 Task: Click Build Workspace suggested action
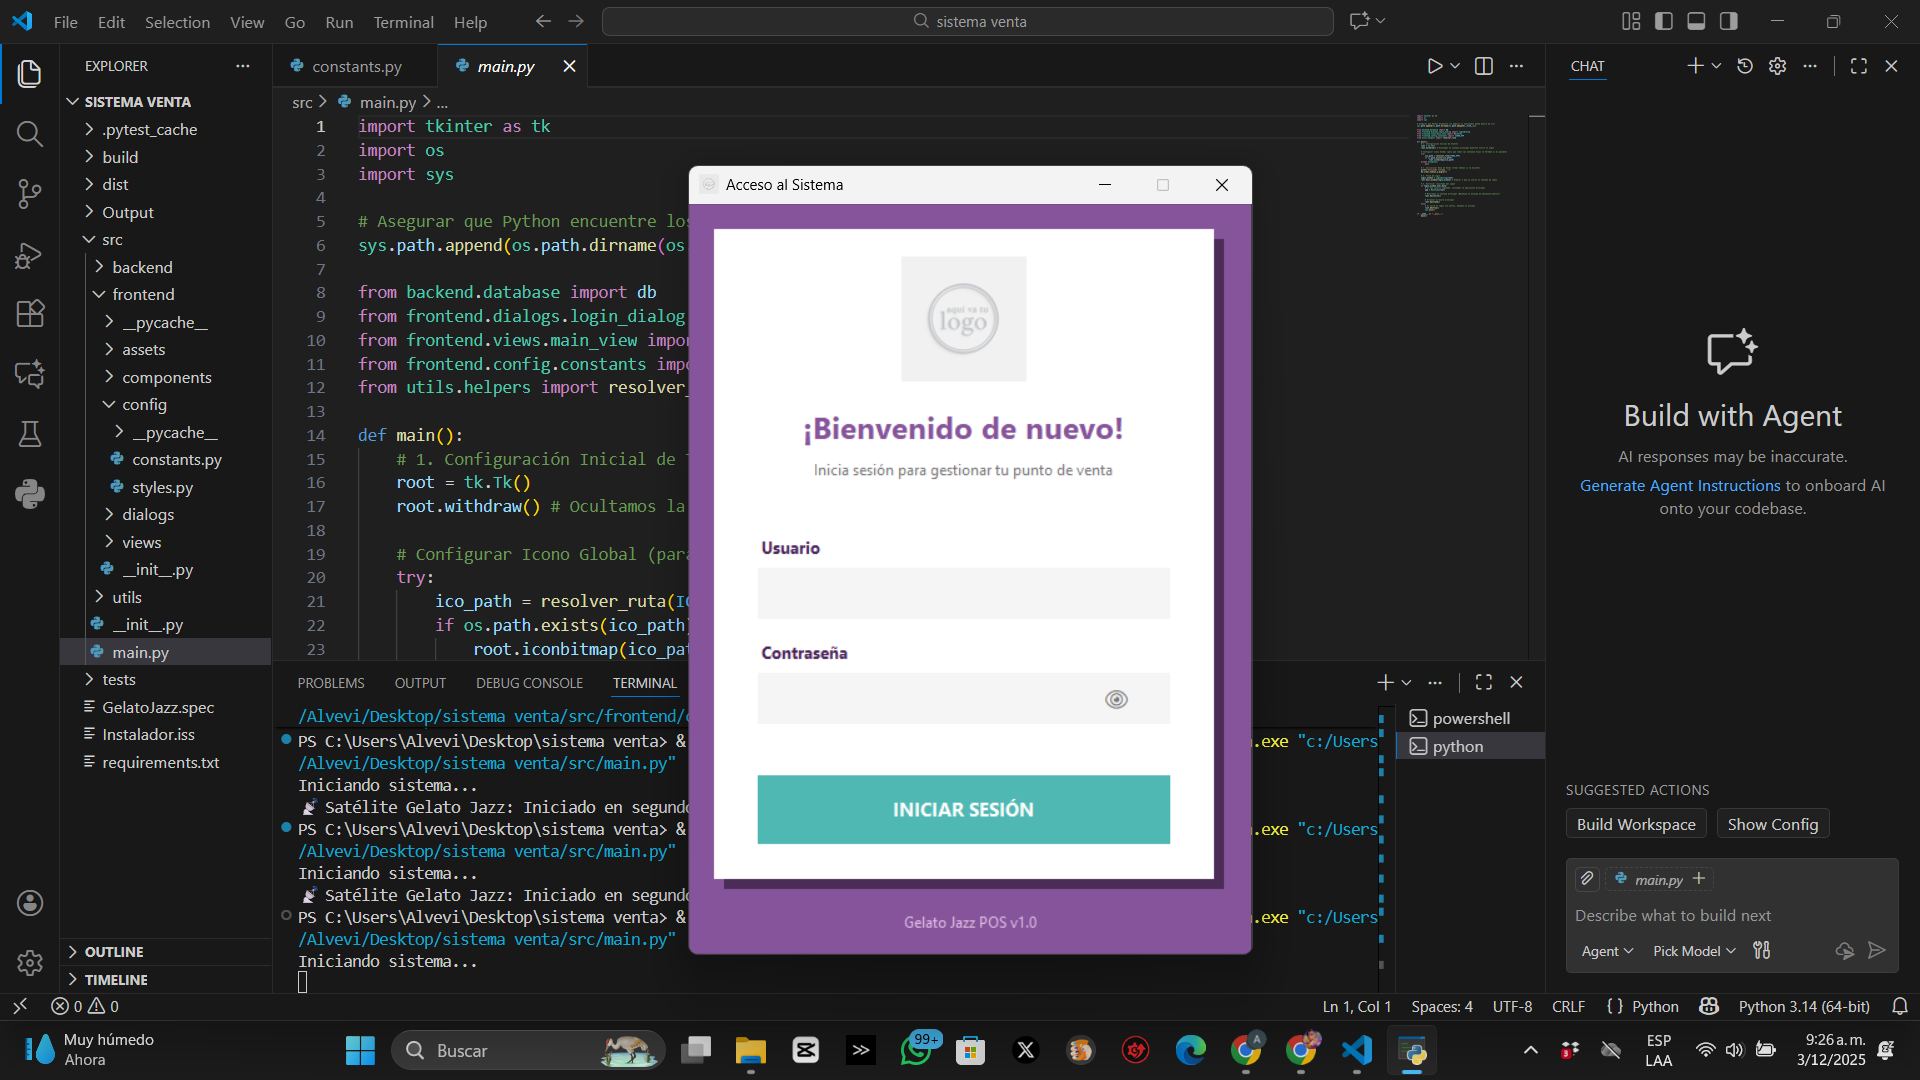(x=1636, y=825)
